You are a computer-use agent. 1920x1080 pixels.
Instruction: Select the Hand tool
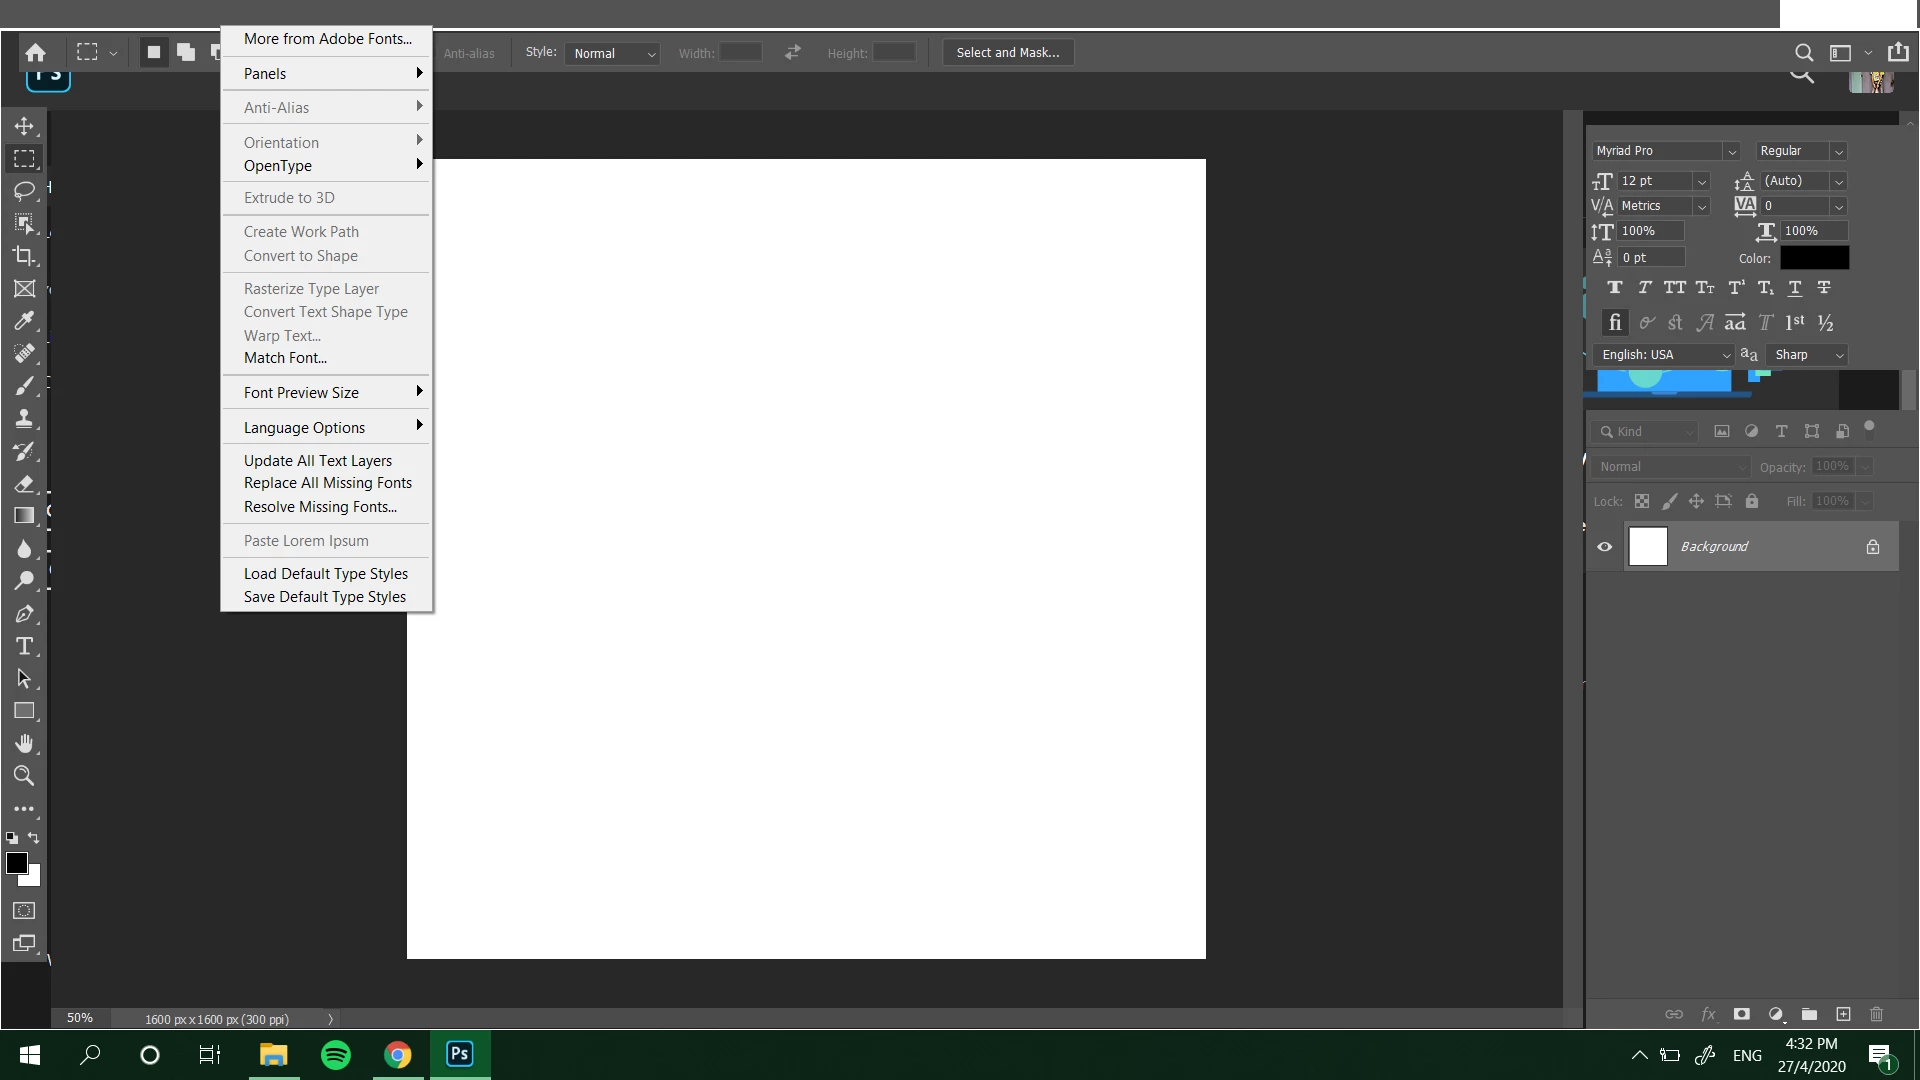[x=24, y=743]
